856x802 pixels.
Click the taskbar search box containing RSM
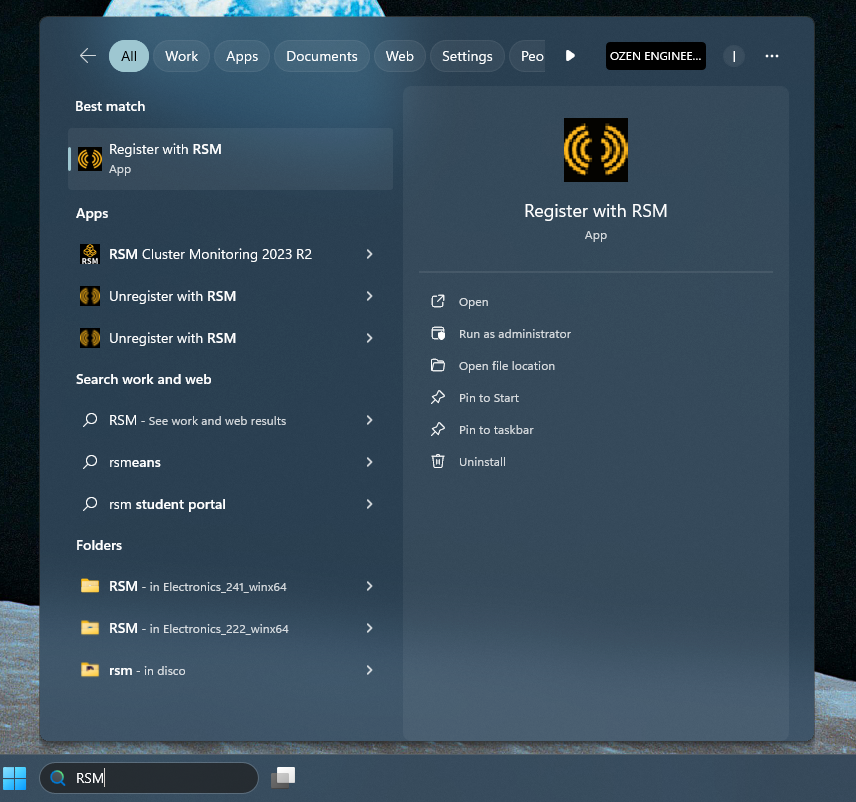click(148, 777)
